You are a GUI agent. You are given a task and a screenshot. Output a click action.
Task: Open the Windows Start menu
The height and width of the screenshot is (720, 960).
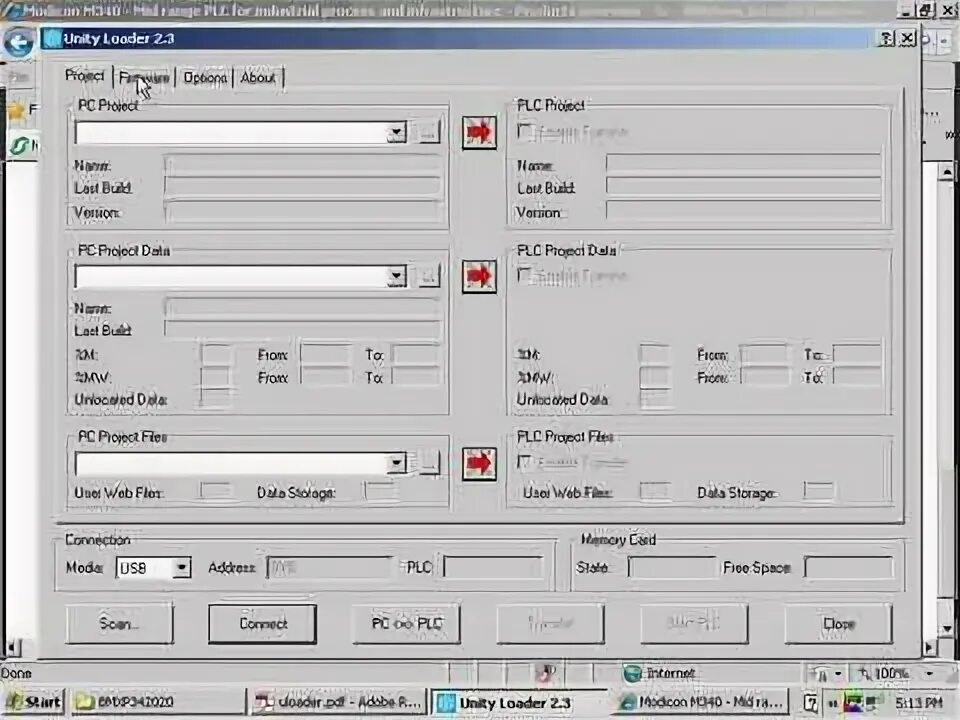pos(34,702)
